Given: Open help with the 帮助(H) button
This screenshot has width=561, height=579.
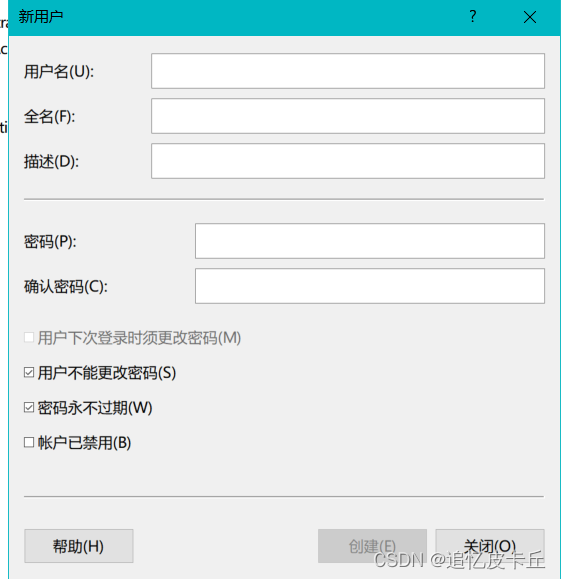Looking at the screenshot, I should pos(79,546).
